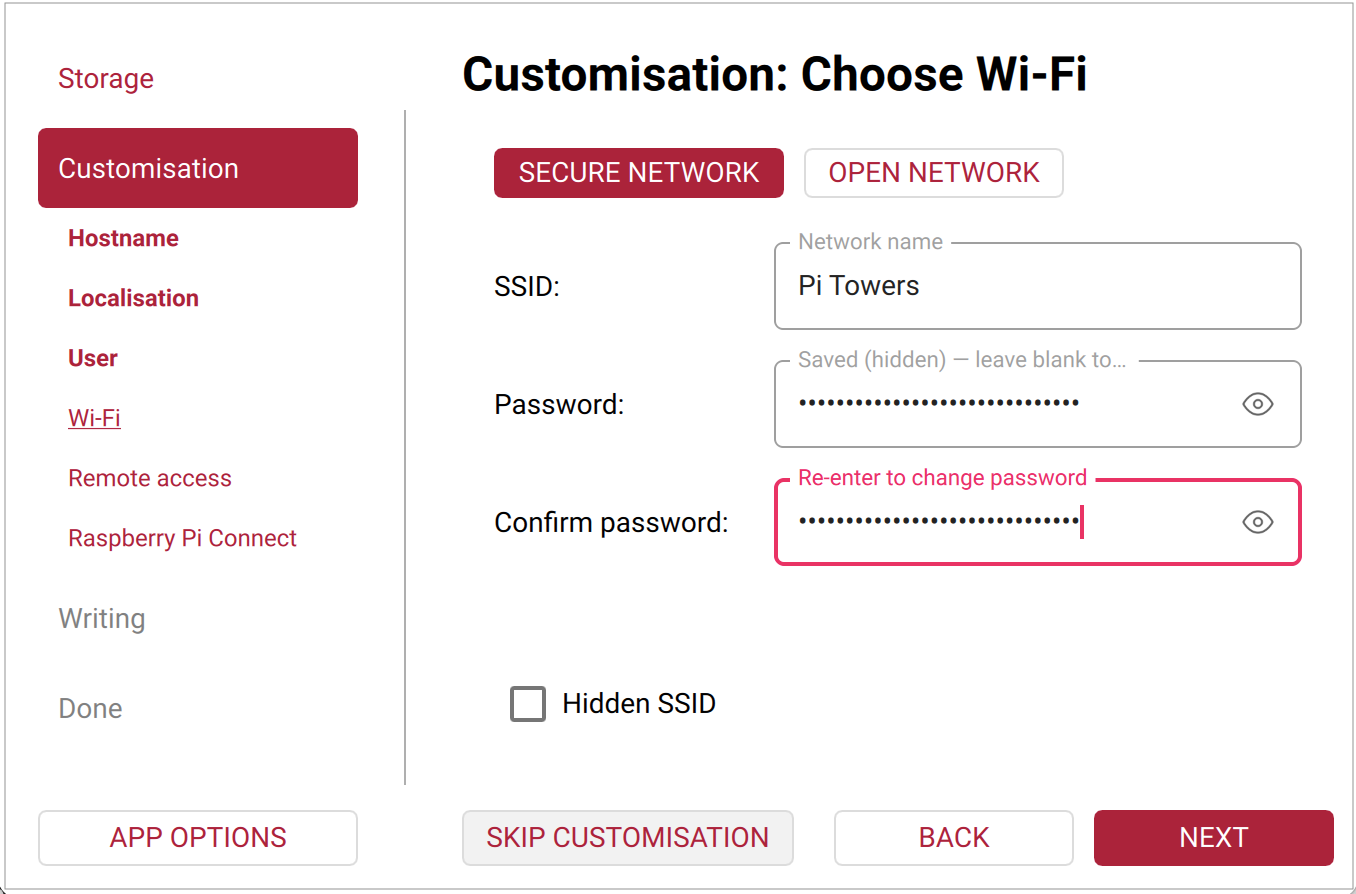Reveal the Wi-Fi password with the eye icon
This screenshot has height=894, width=1356.
[x=1257, y=404]
